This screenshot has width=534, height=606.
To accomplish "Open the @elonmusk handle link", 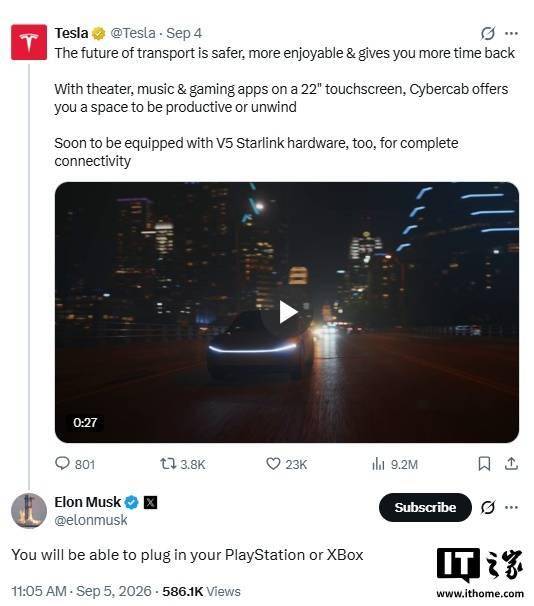I will (91, 520).
